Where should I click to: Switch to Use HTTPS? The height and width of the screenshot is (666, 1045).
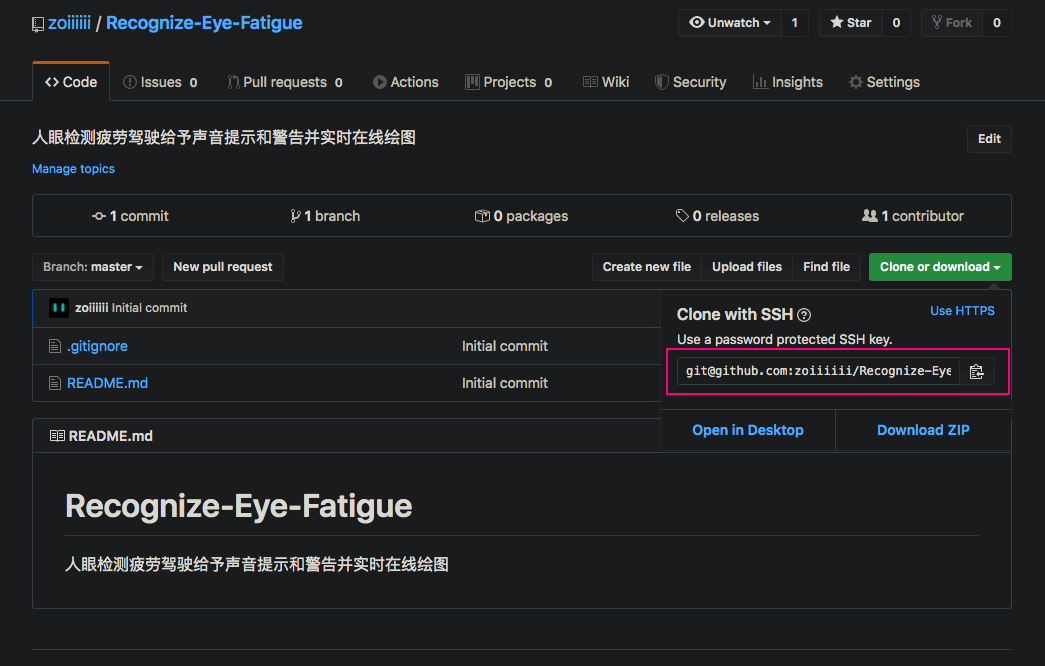click(x=962, y=311)
